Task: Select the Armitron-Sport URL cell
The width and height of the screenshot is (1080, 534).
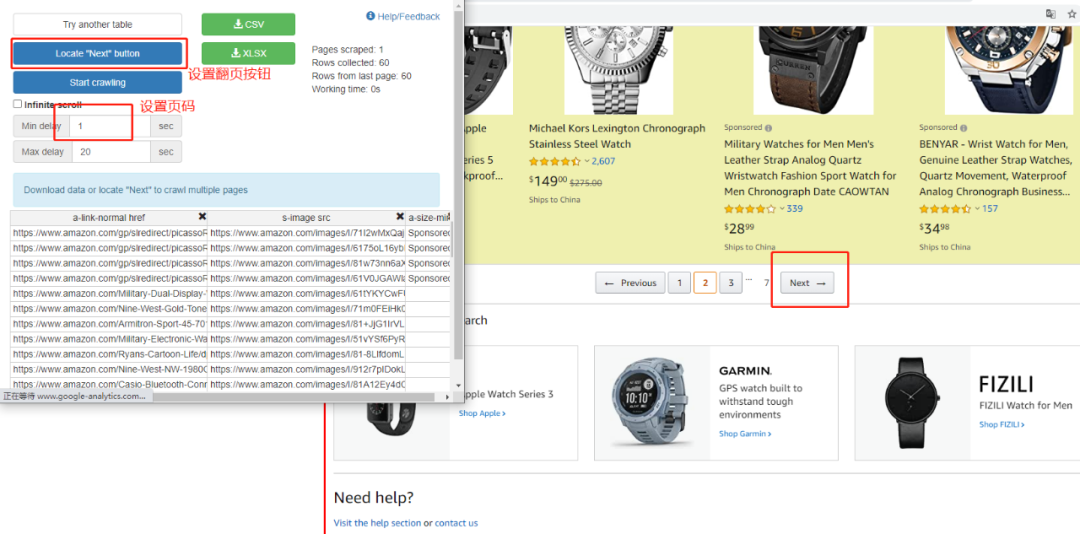Action: 109,324
